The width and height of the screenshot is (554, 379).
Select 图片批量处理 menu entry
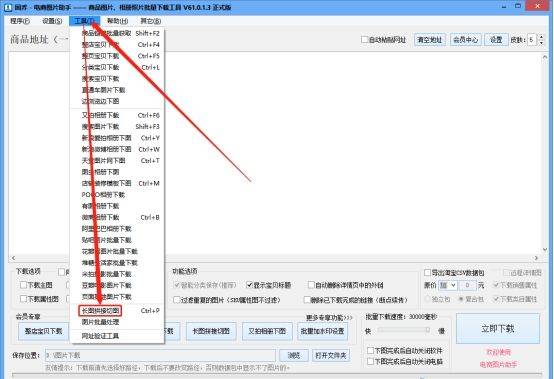point(118,322)
